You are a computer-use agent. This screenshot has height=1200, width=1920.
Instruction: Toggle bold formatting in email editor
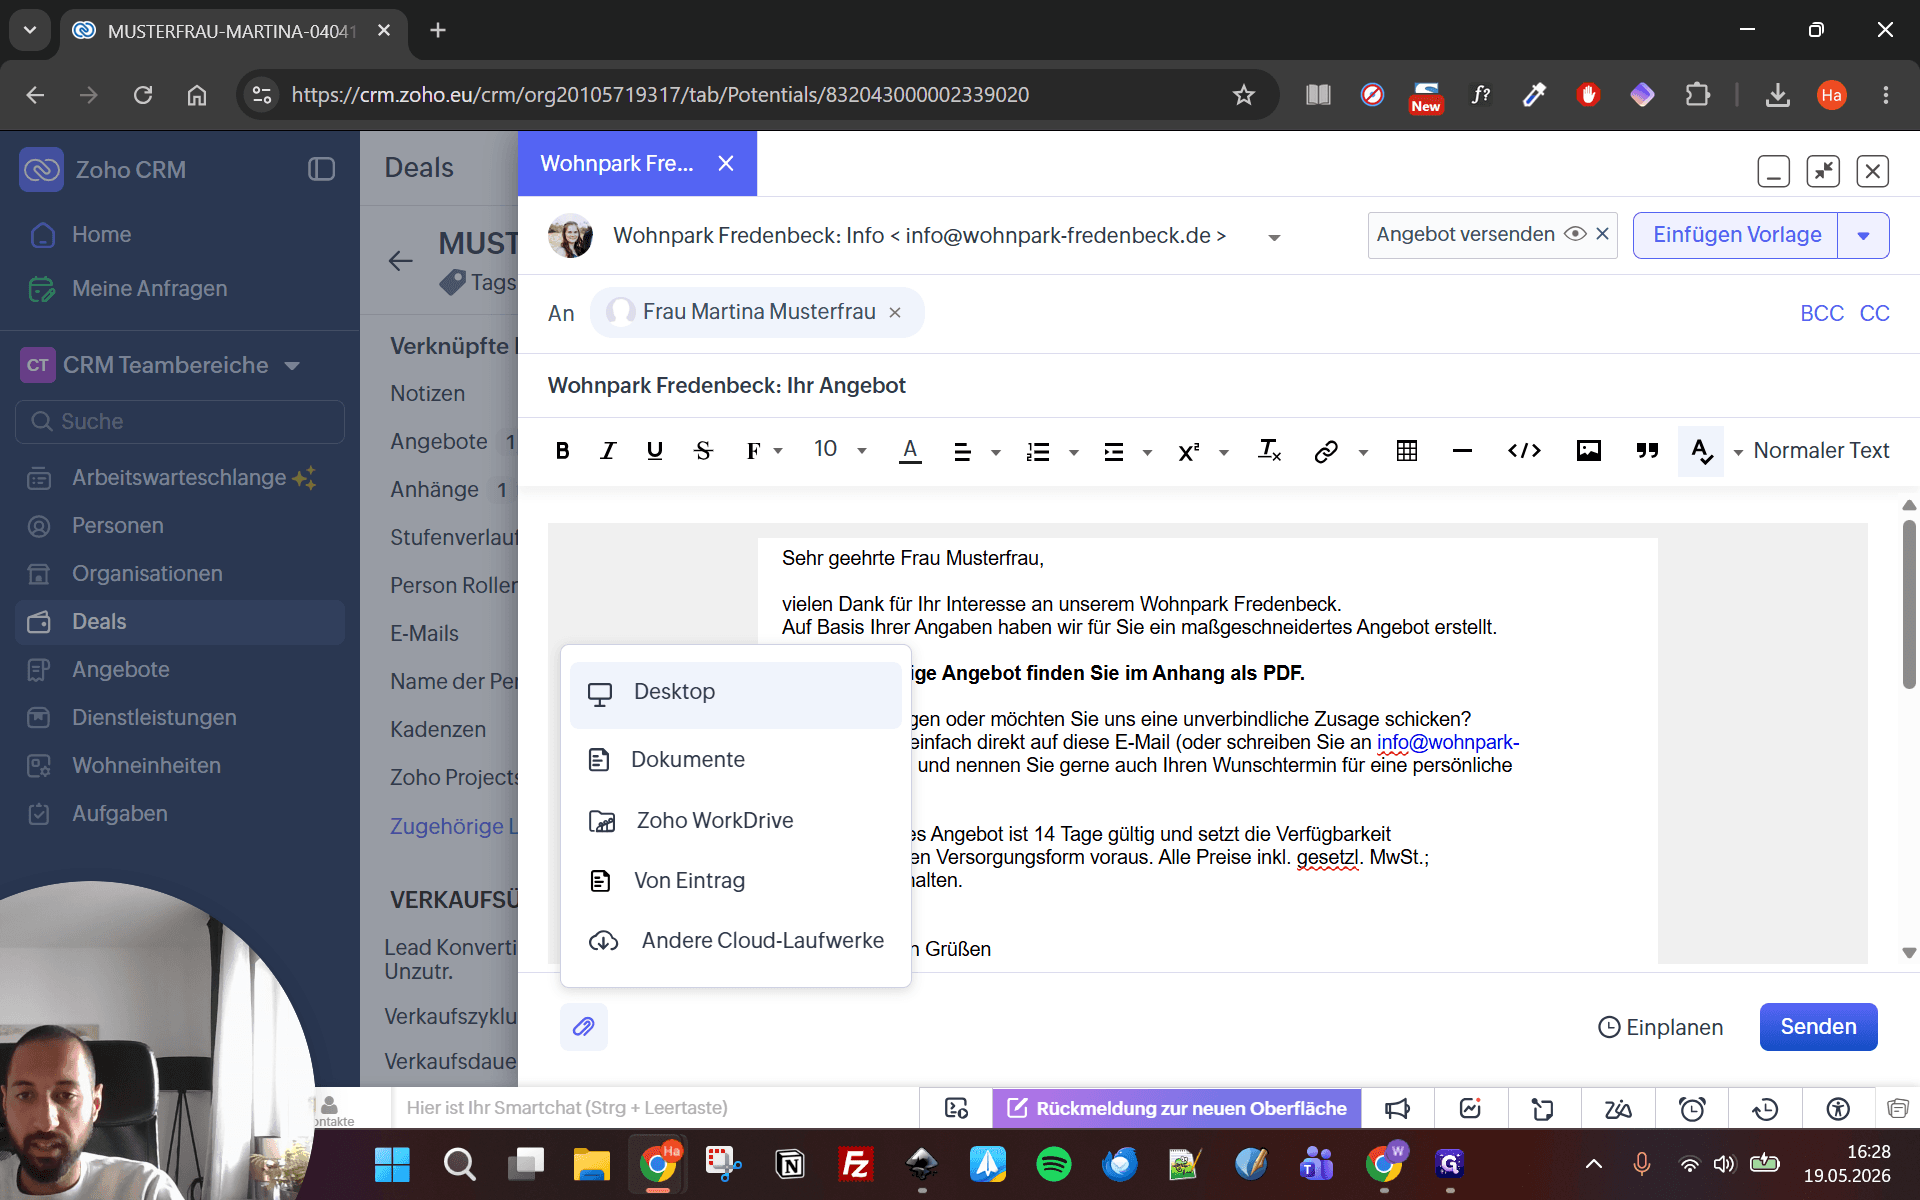coord(562,451)
